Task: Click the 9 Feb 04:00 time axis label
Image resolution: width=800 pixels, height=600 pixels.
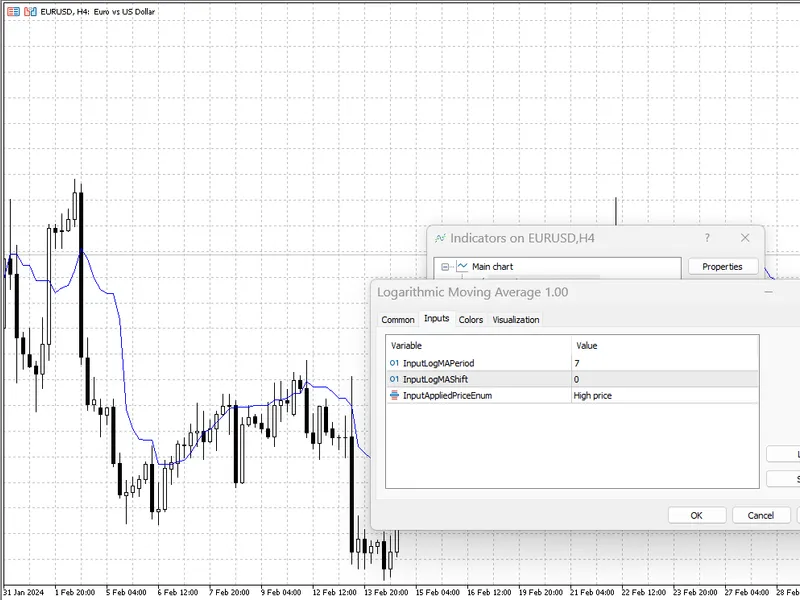Action: tap(281, 592)
